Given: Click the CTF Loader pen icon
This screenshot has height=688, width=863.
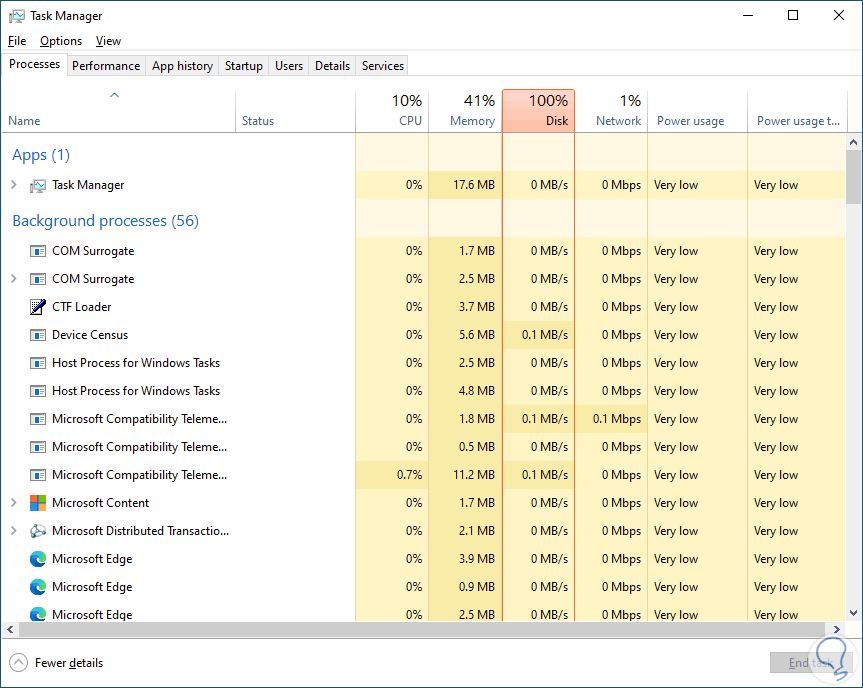Looking at the screenshot, I should (x=38, y=307).
